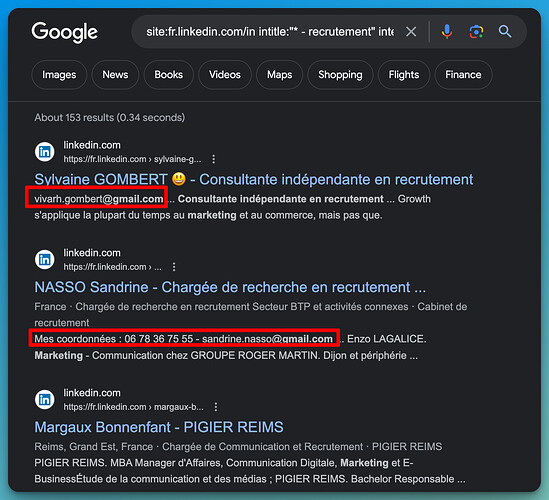
Task: Switch to Images filter
Action: click(x=59, y=75)
